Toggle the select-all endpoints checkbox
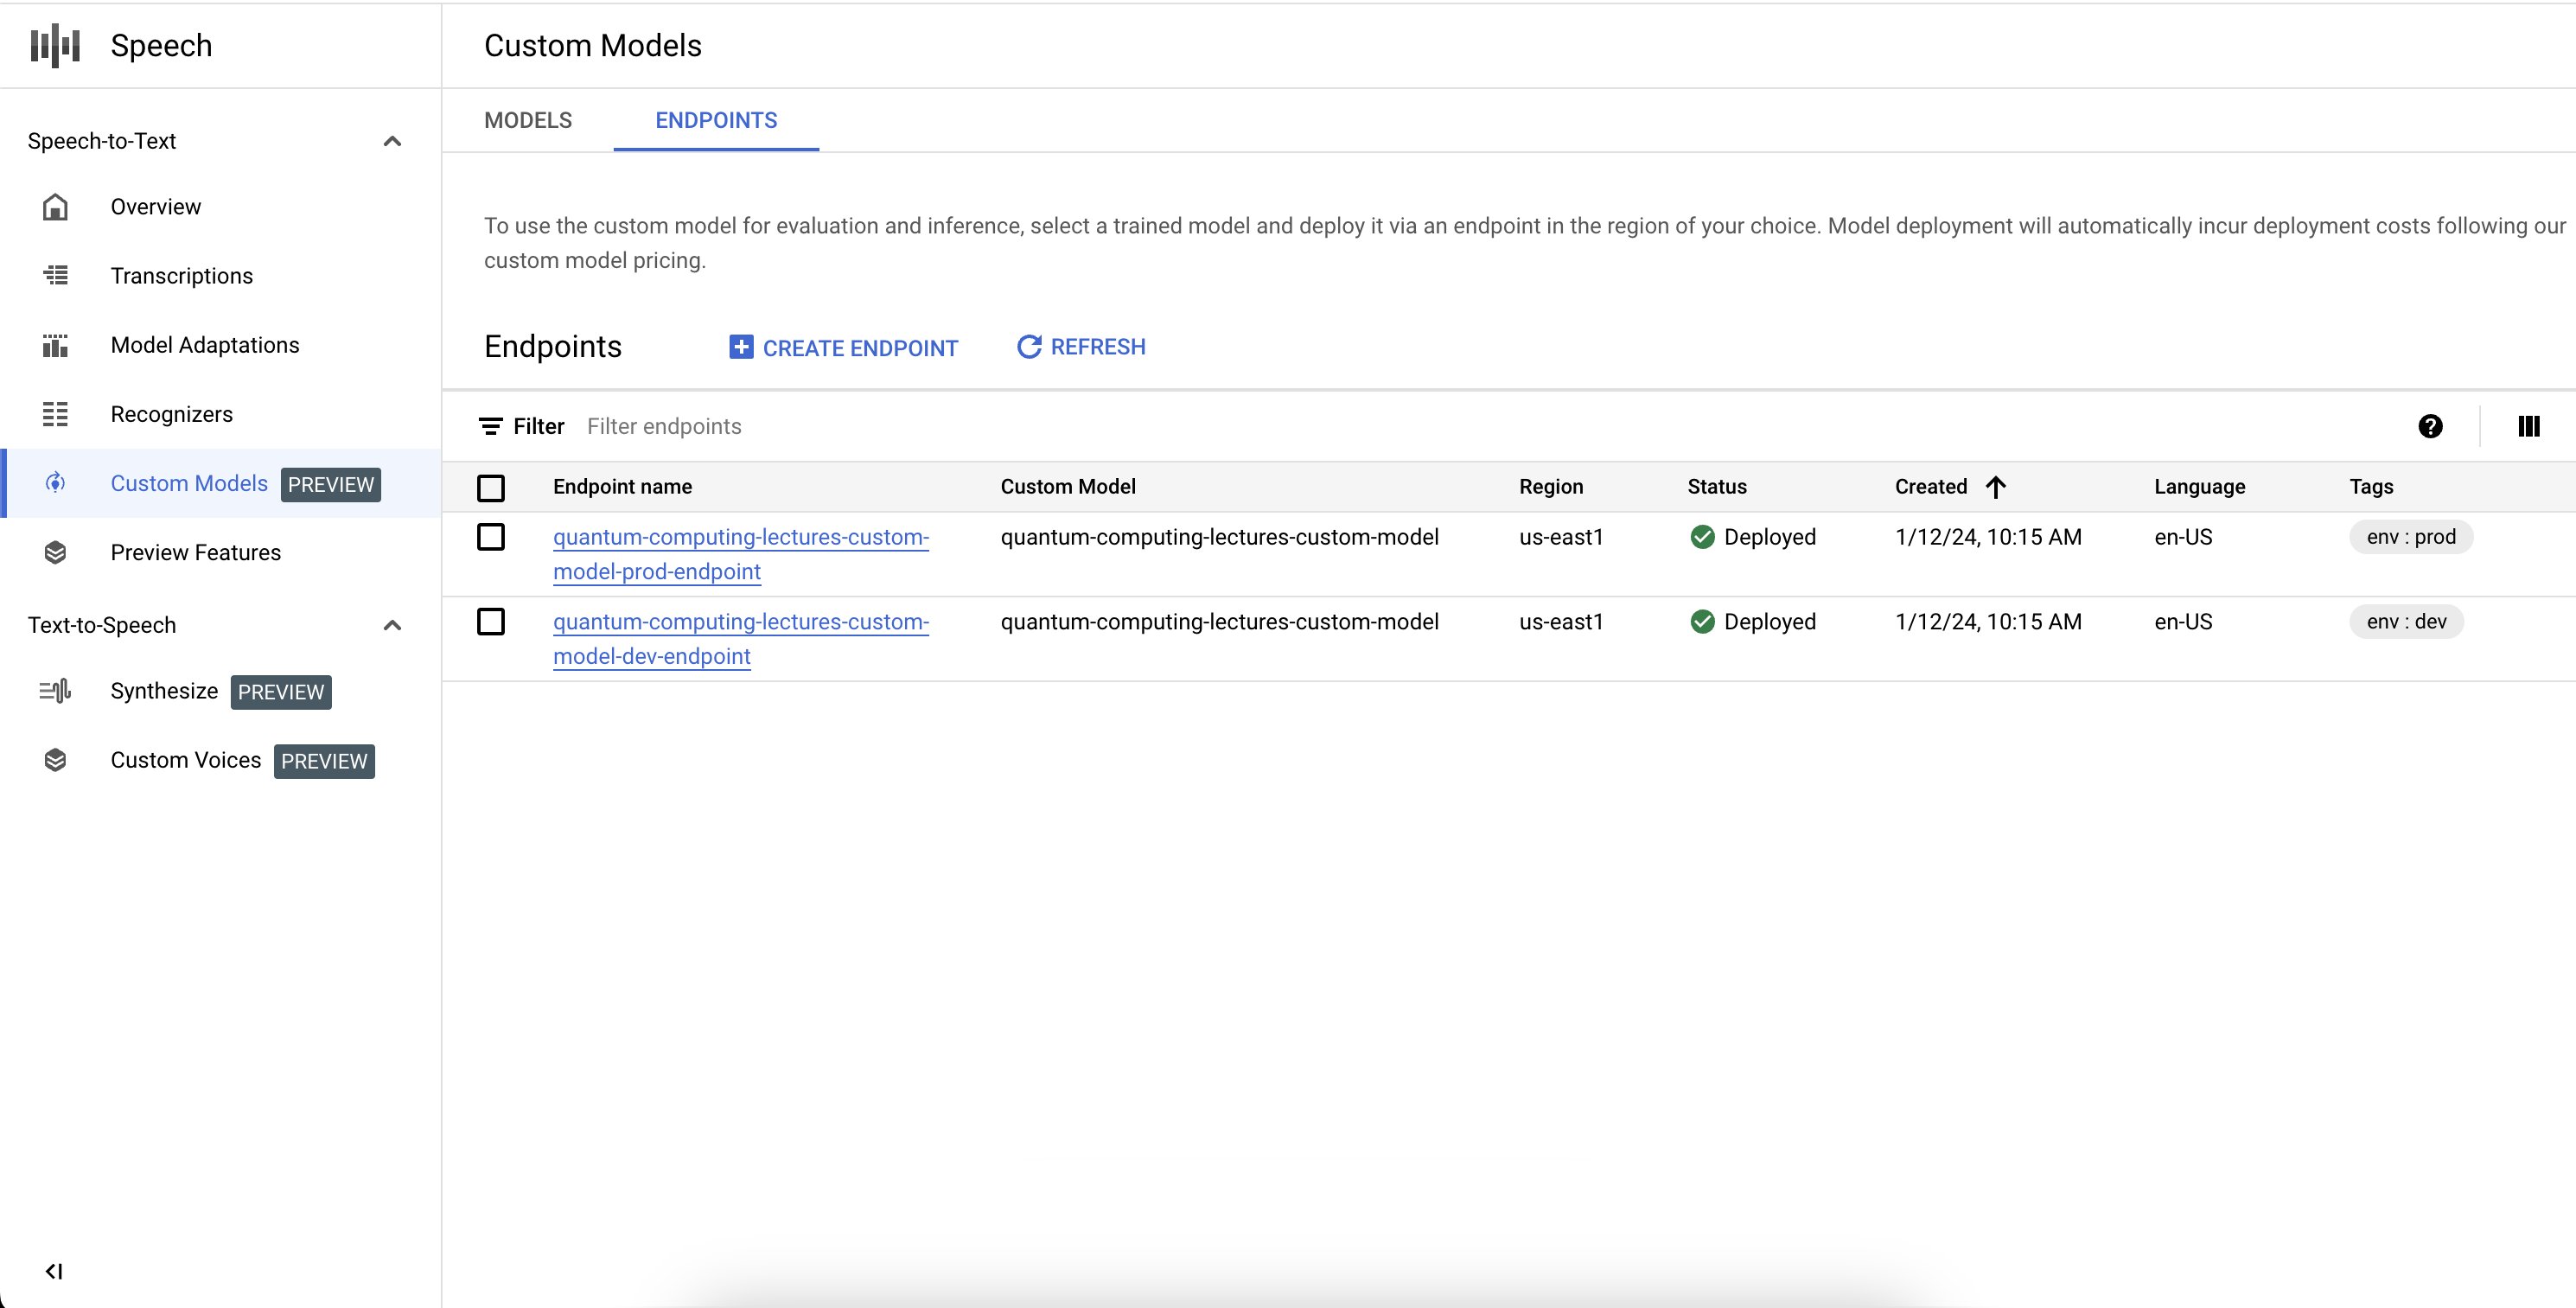Screen dimensions: 2576x1308 [494, 486]
